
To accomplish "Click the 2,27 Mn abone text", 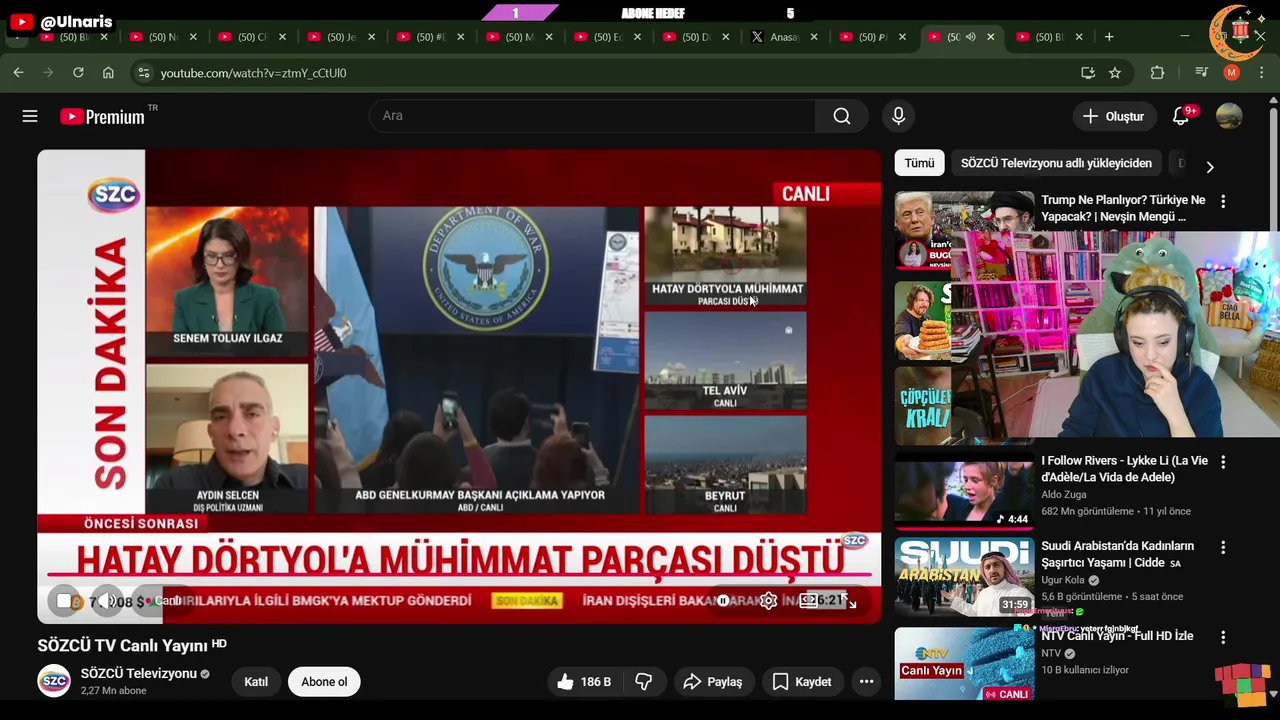I will pyautogui.click(x=114, y=691).
